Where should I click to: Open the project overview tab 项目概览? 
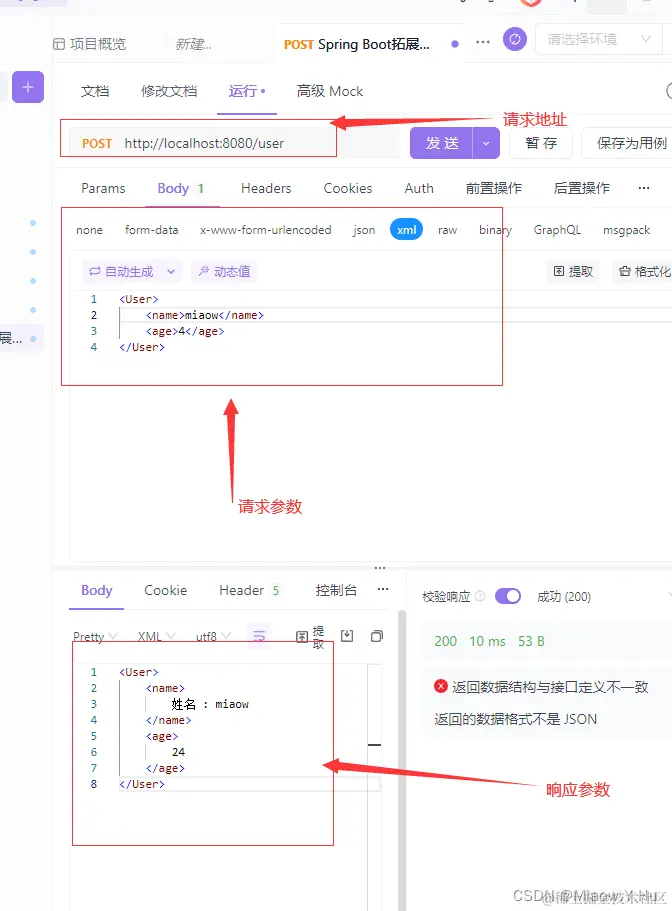(89, 44)
